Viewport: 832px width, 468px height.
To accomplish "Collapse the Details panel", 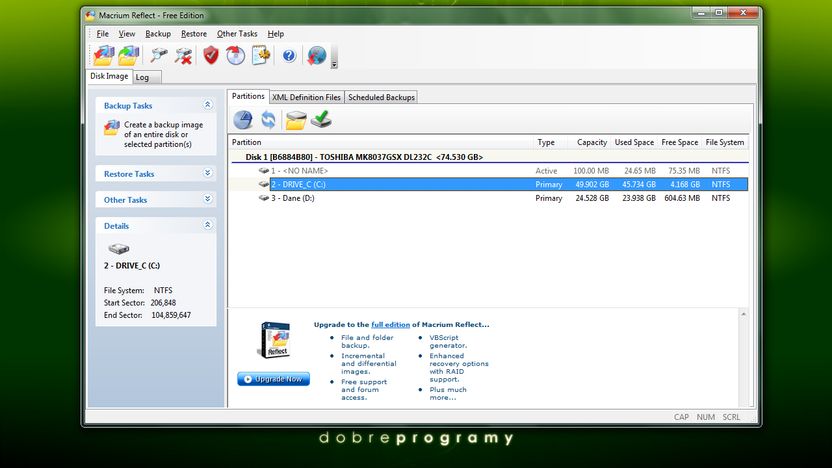I will 207,225.
